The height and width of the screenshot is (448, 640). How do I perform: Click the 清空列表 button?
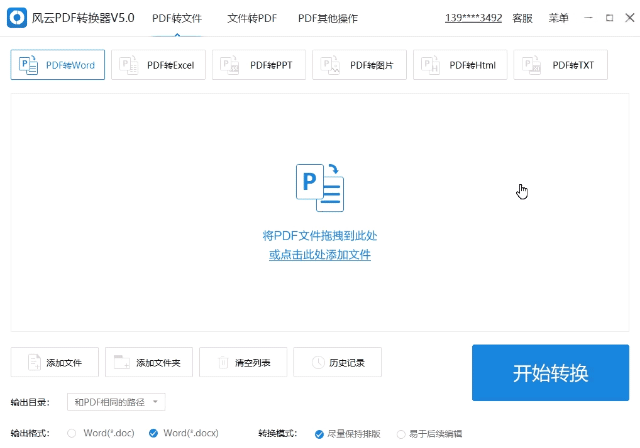pos(244,362)
